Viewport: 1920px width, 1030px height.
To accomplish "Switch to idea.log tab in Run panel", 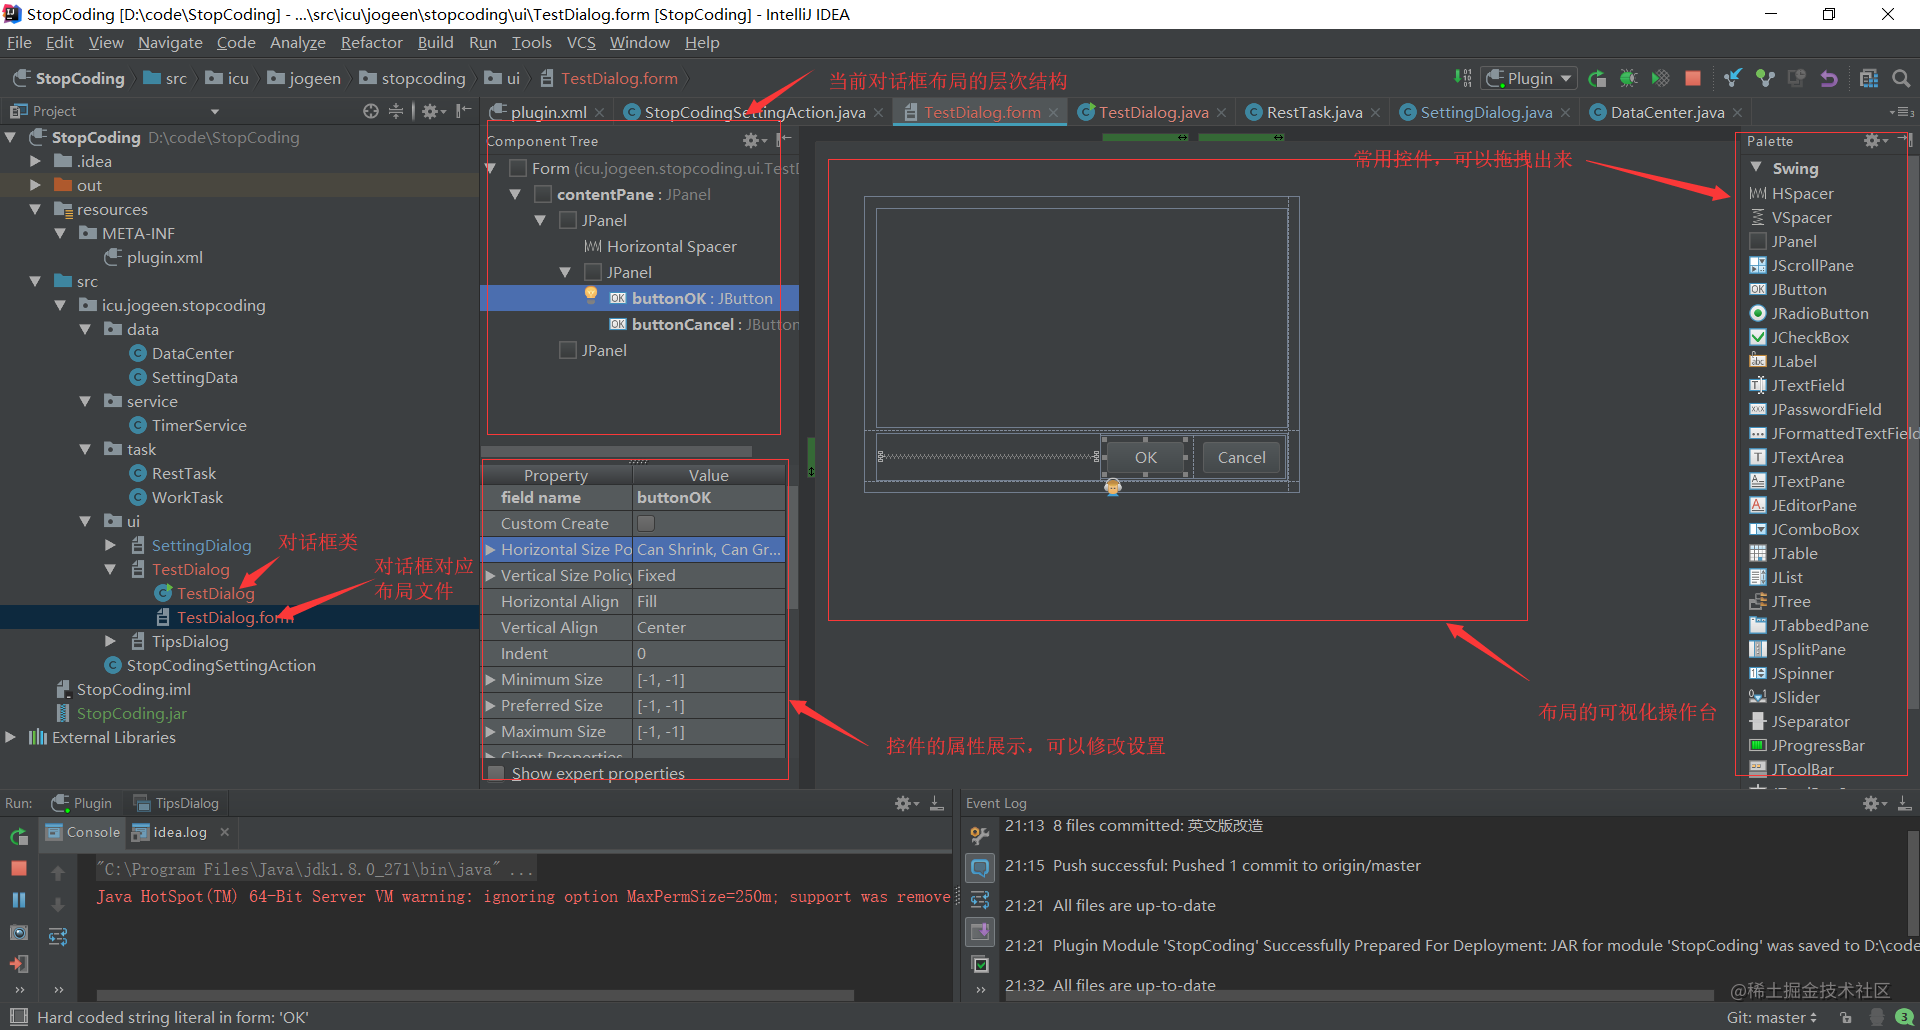I will 180,832.
